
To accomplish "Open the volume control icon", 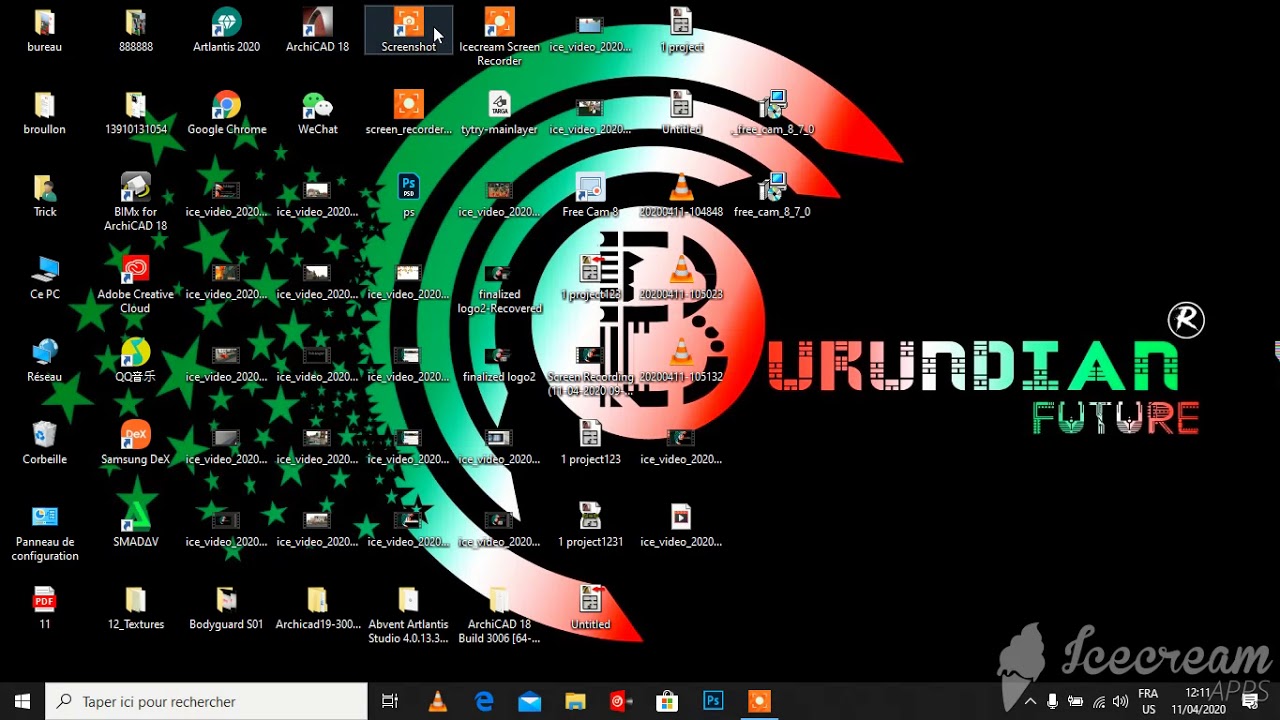I will pos(1121,701).
